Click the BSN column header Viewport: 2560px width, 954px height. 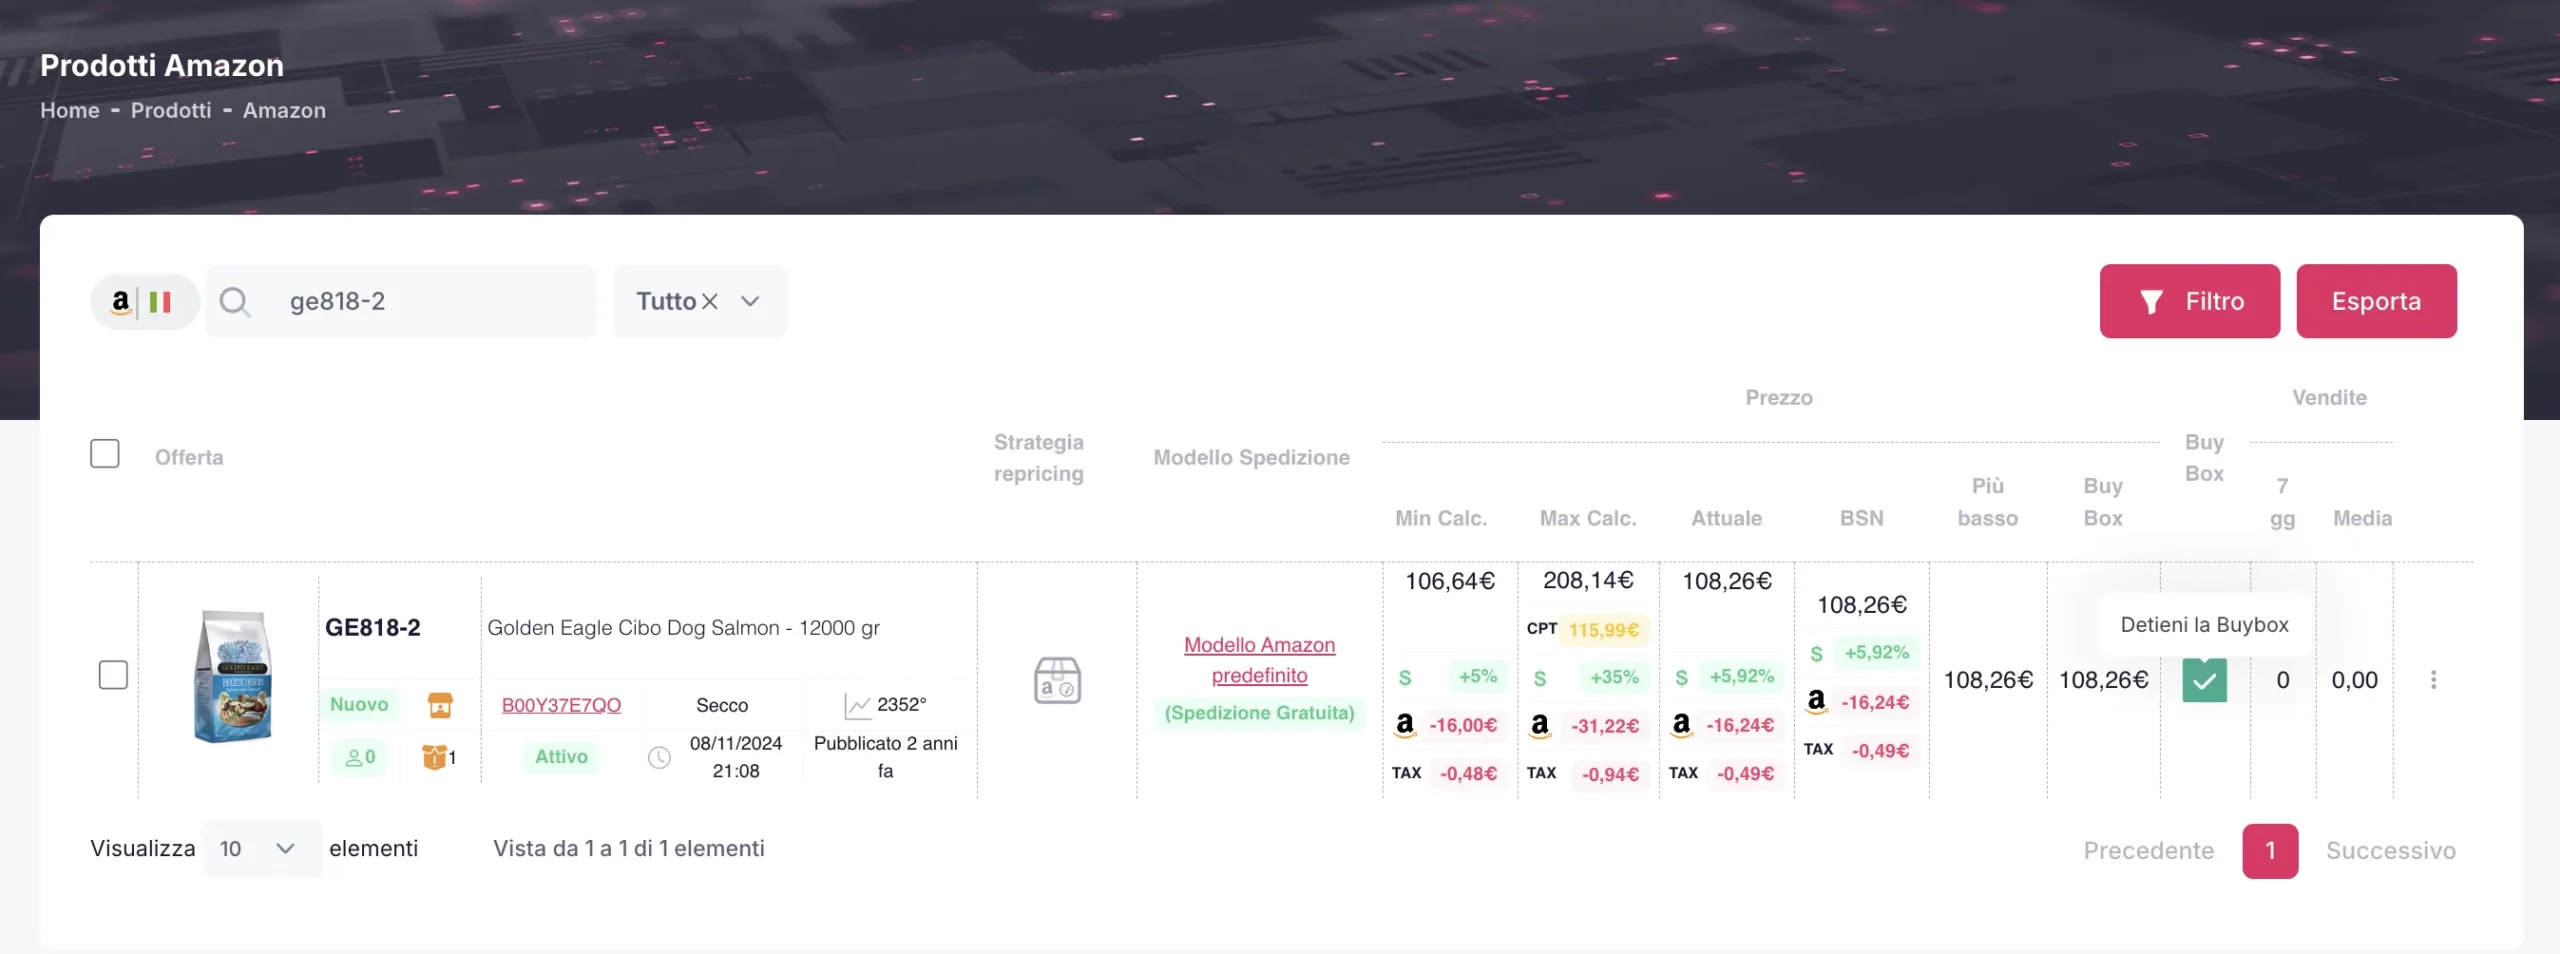[x=1862, y=518]
